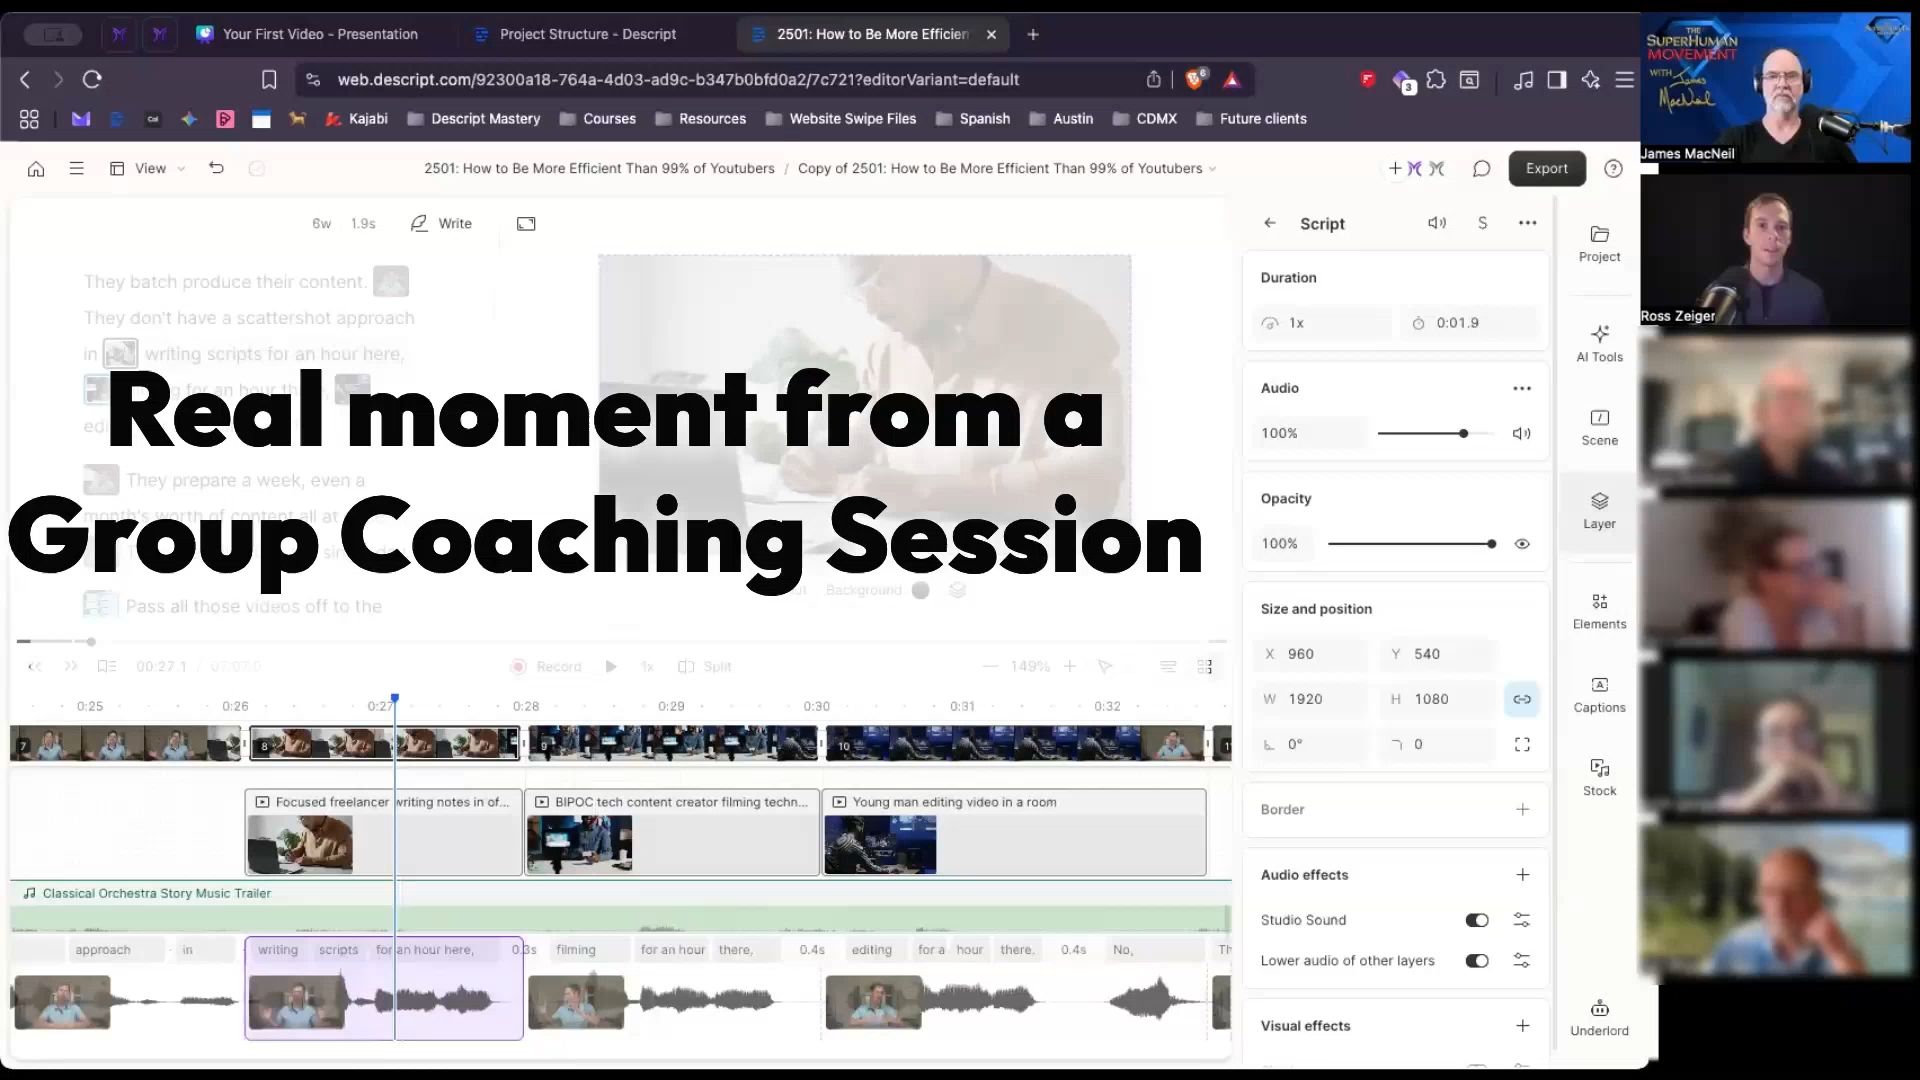Switch to Your First Video - Presentation tab
This screenshot has height=1080, width=1920.
pyautogui.click(x=308, y=34)
